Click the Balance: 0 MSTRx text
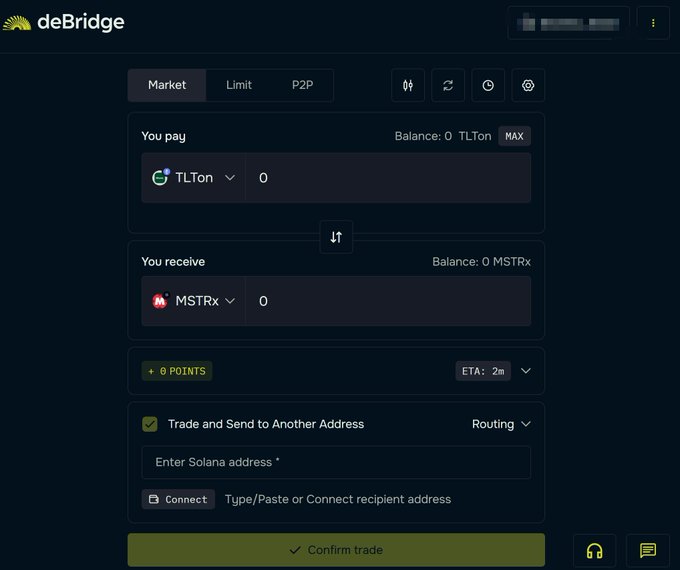 coord(481,262)
